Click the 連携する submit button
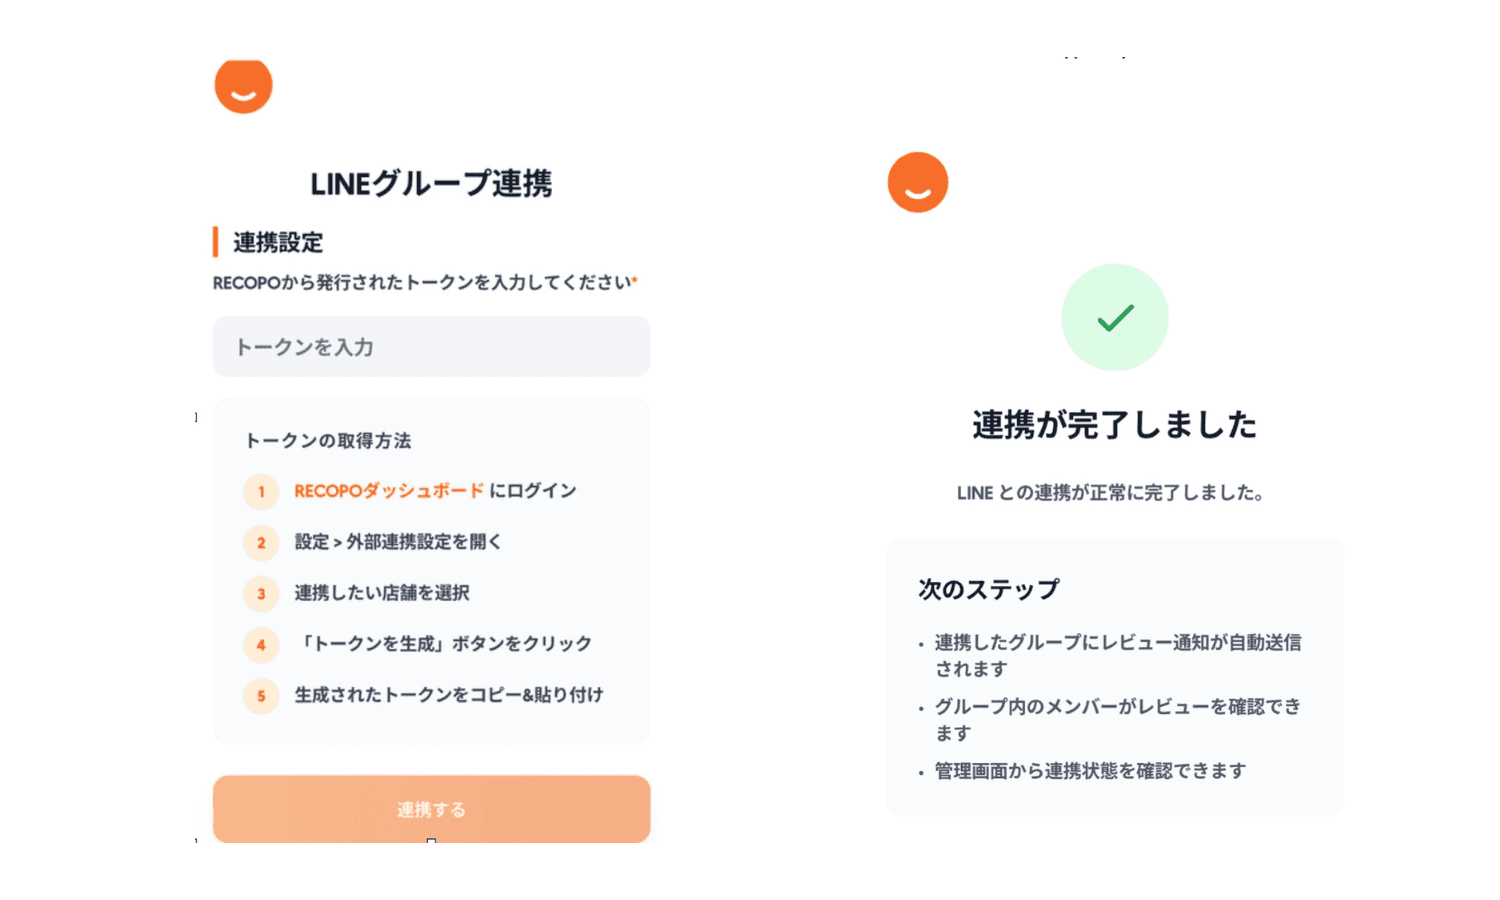 point(431,809)
